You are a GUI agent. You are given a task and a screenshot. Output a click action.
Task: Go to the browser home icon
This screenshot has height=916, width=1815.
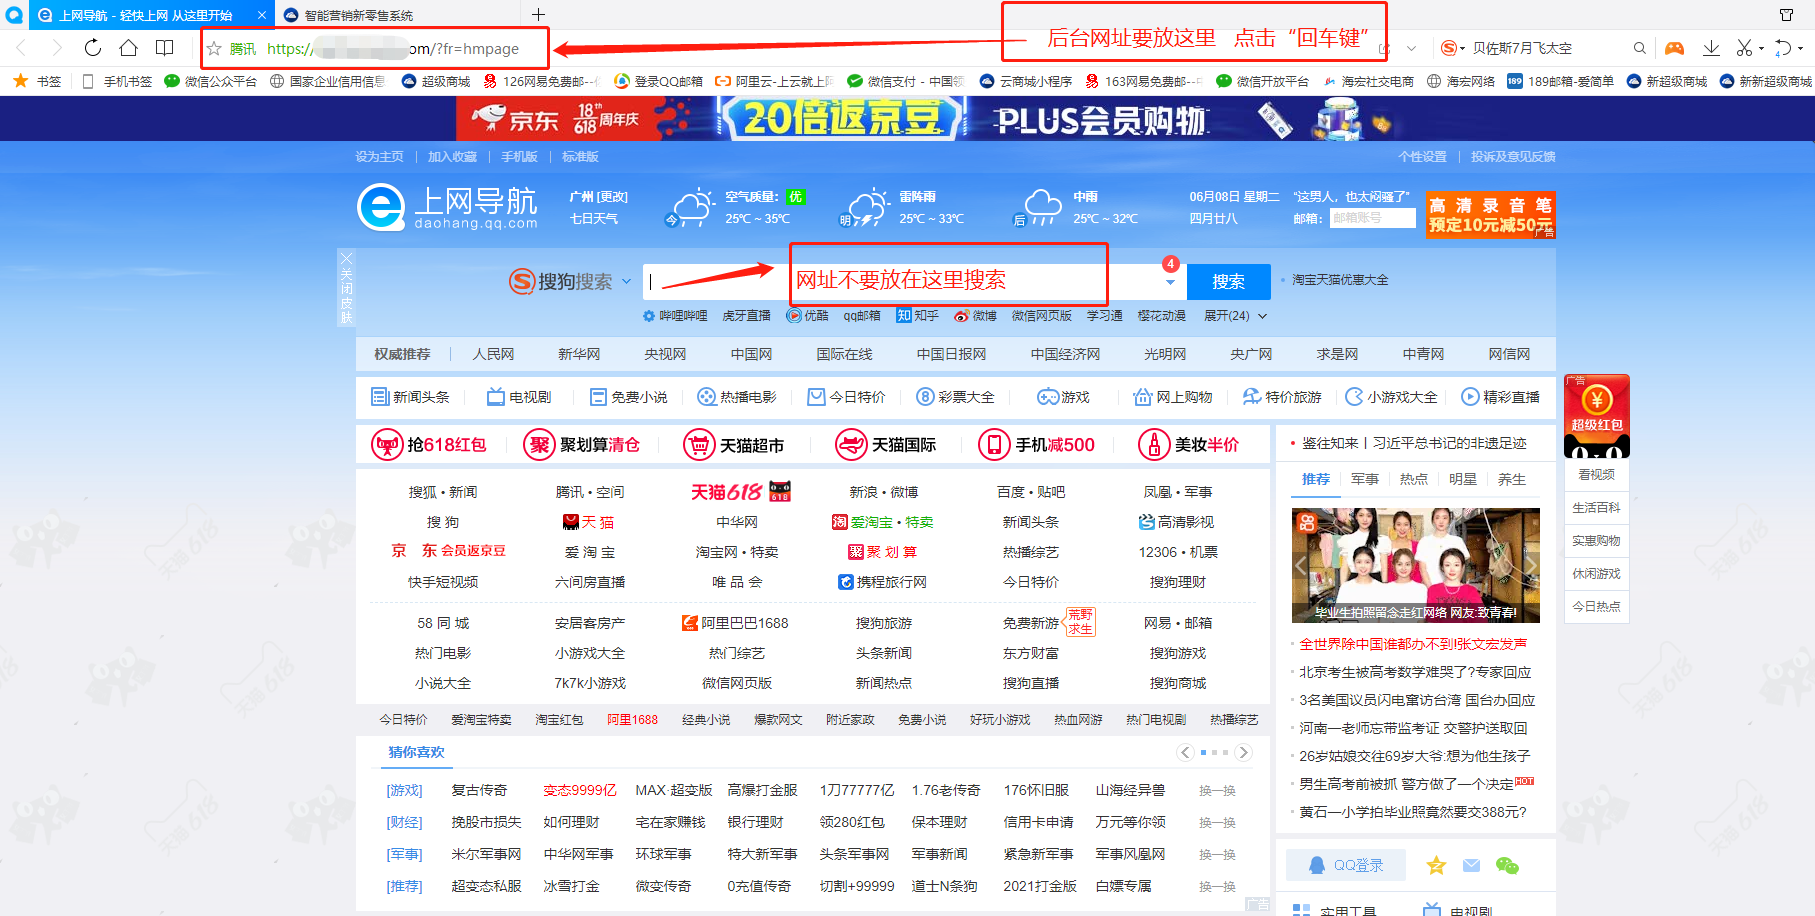click(x=128, y=48)
